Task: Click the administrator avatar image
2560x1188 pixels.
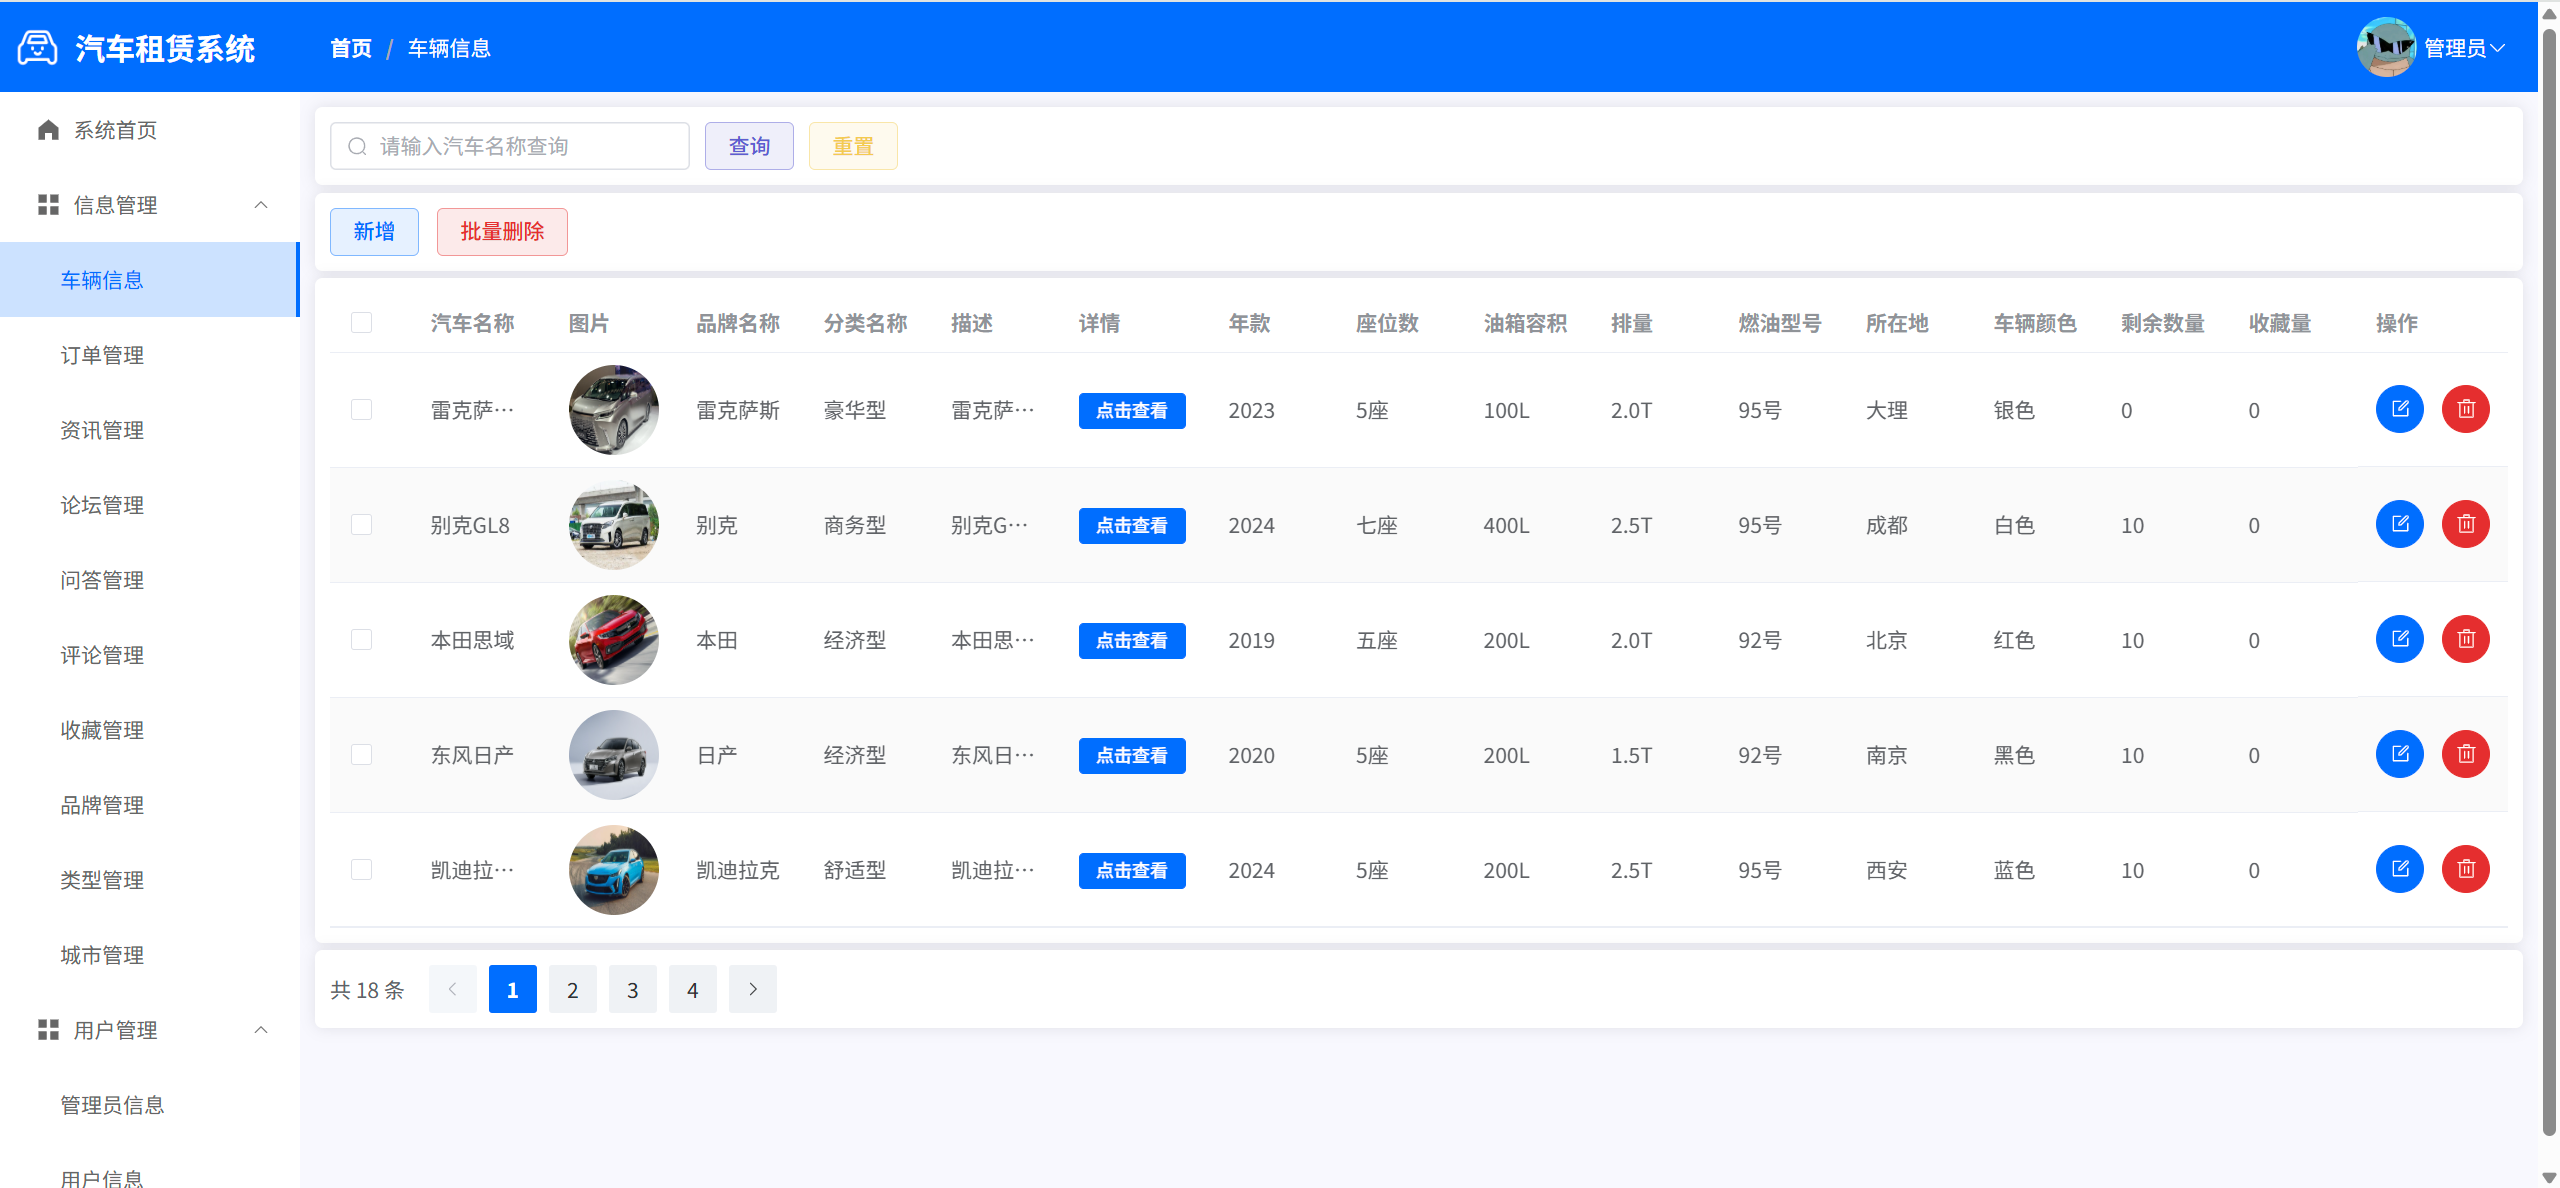Action: point(2385,47)
